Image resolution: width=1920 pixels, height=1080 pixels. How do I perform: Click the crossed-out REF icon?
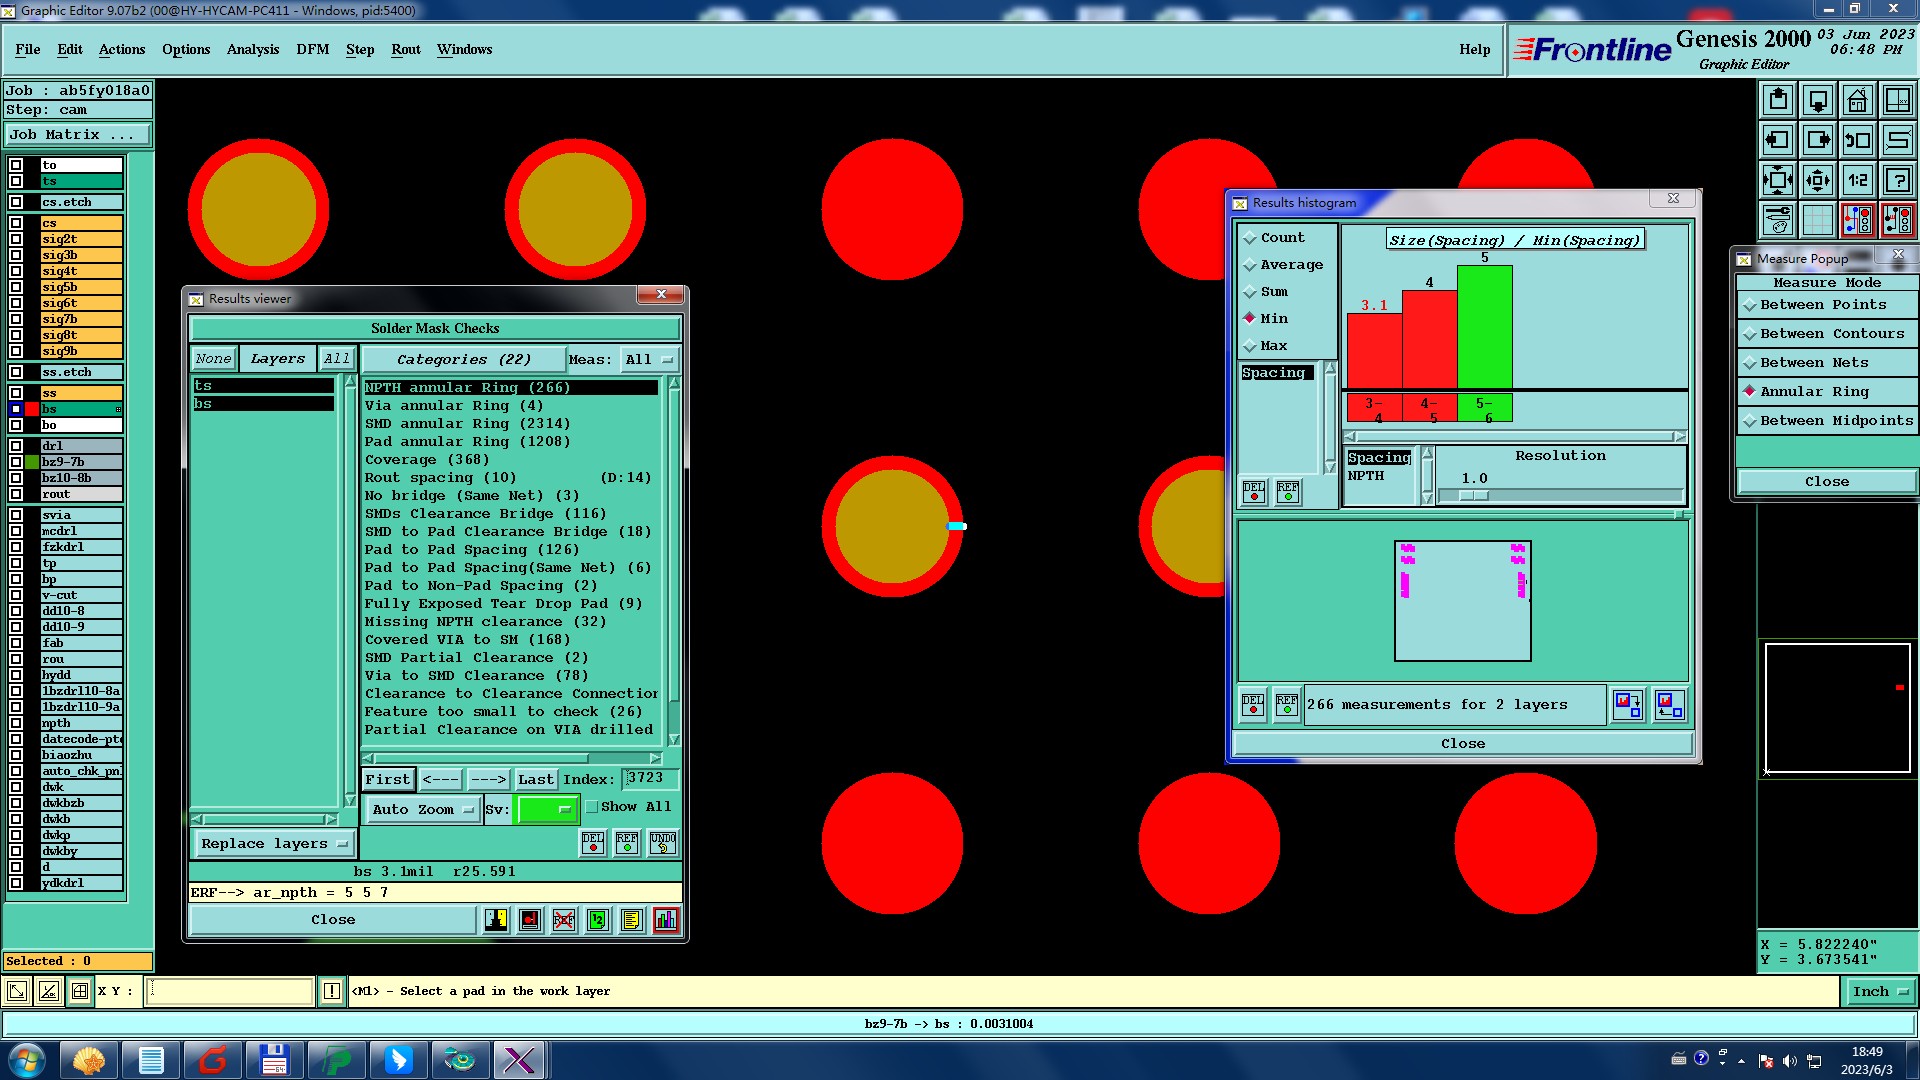coord(564,920)
